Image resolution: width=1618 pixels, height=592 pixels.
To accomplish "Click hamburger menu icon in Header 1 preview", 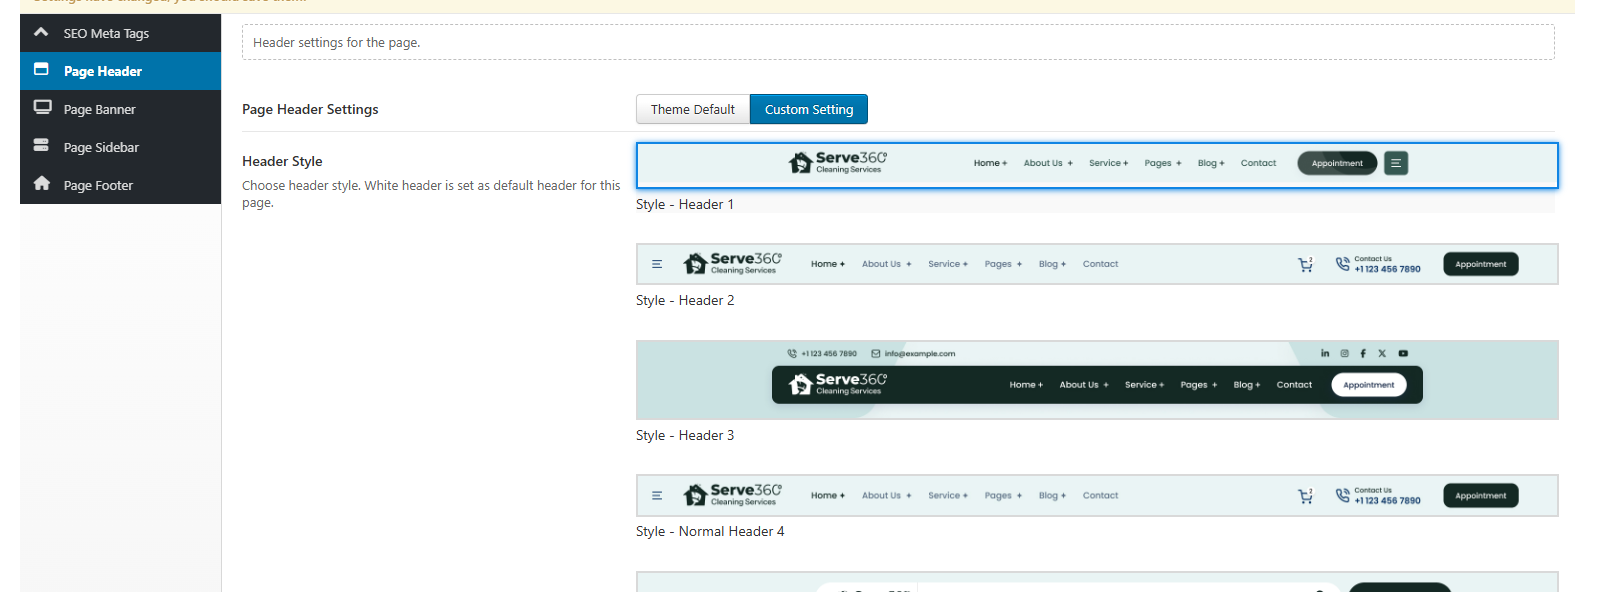I will (x=1396, y=163).
